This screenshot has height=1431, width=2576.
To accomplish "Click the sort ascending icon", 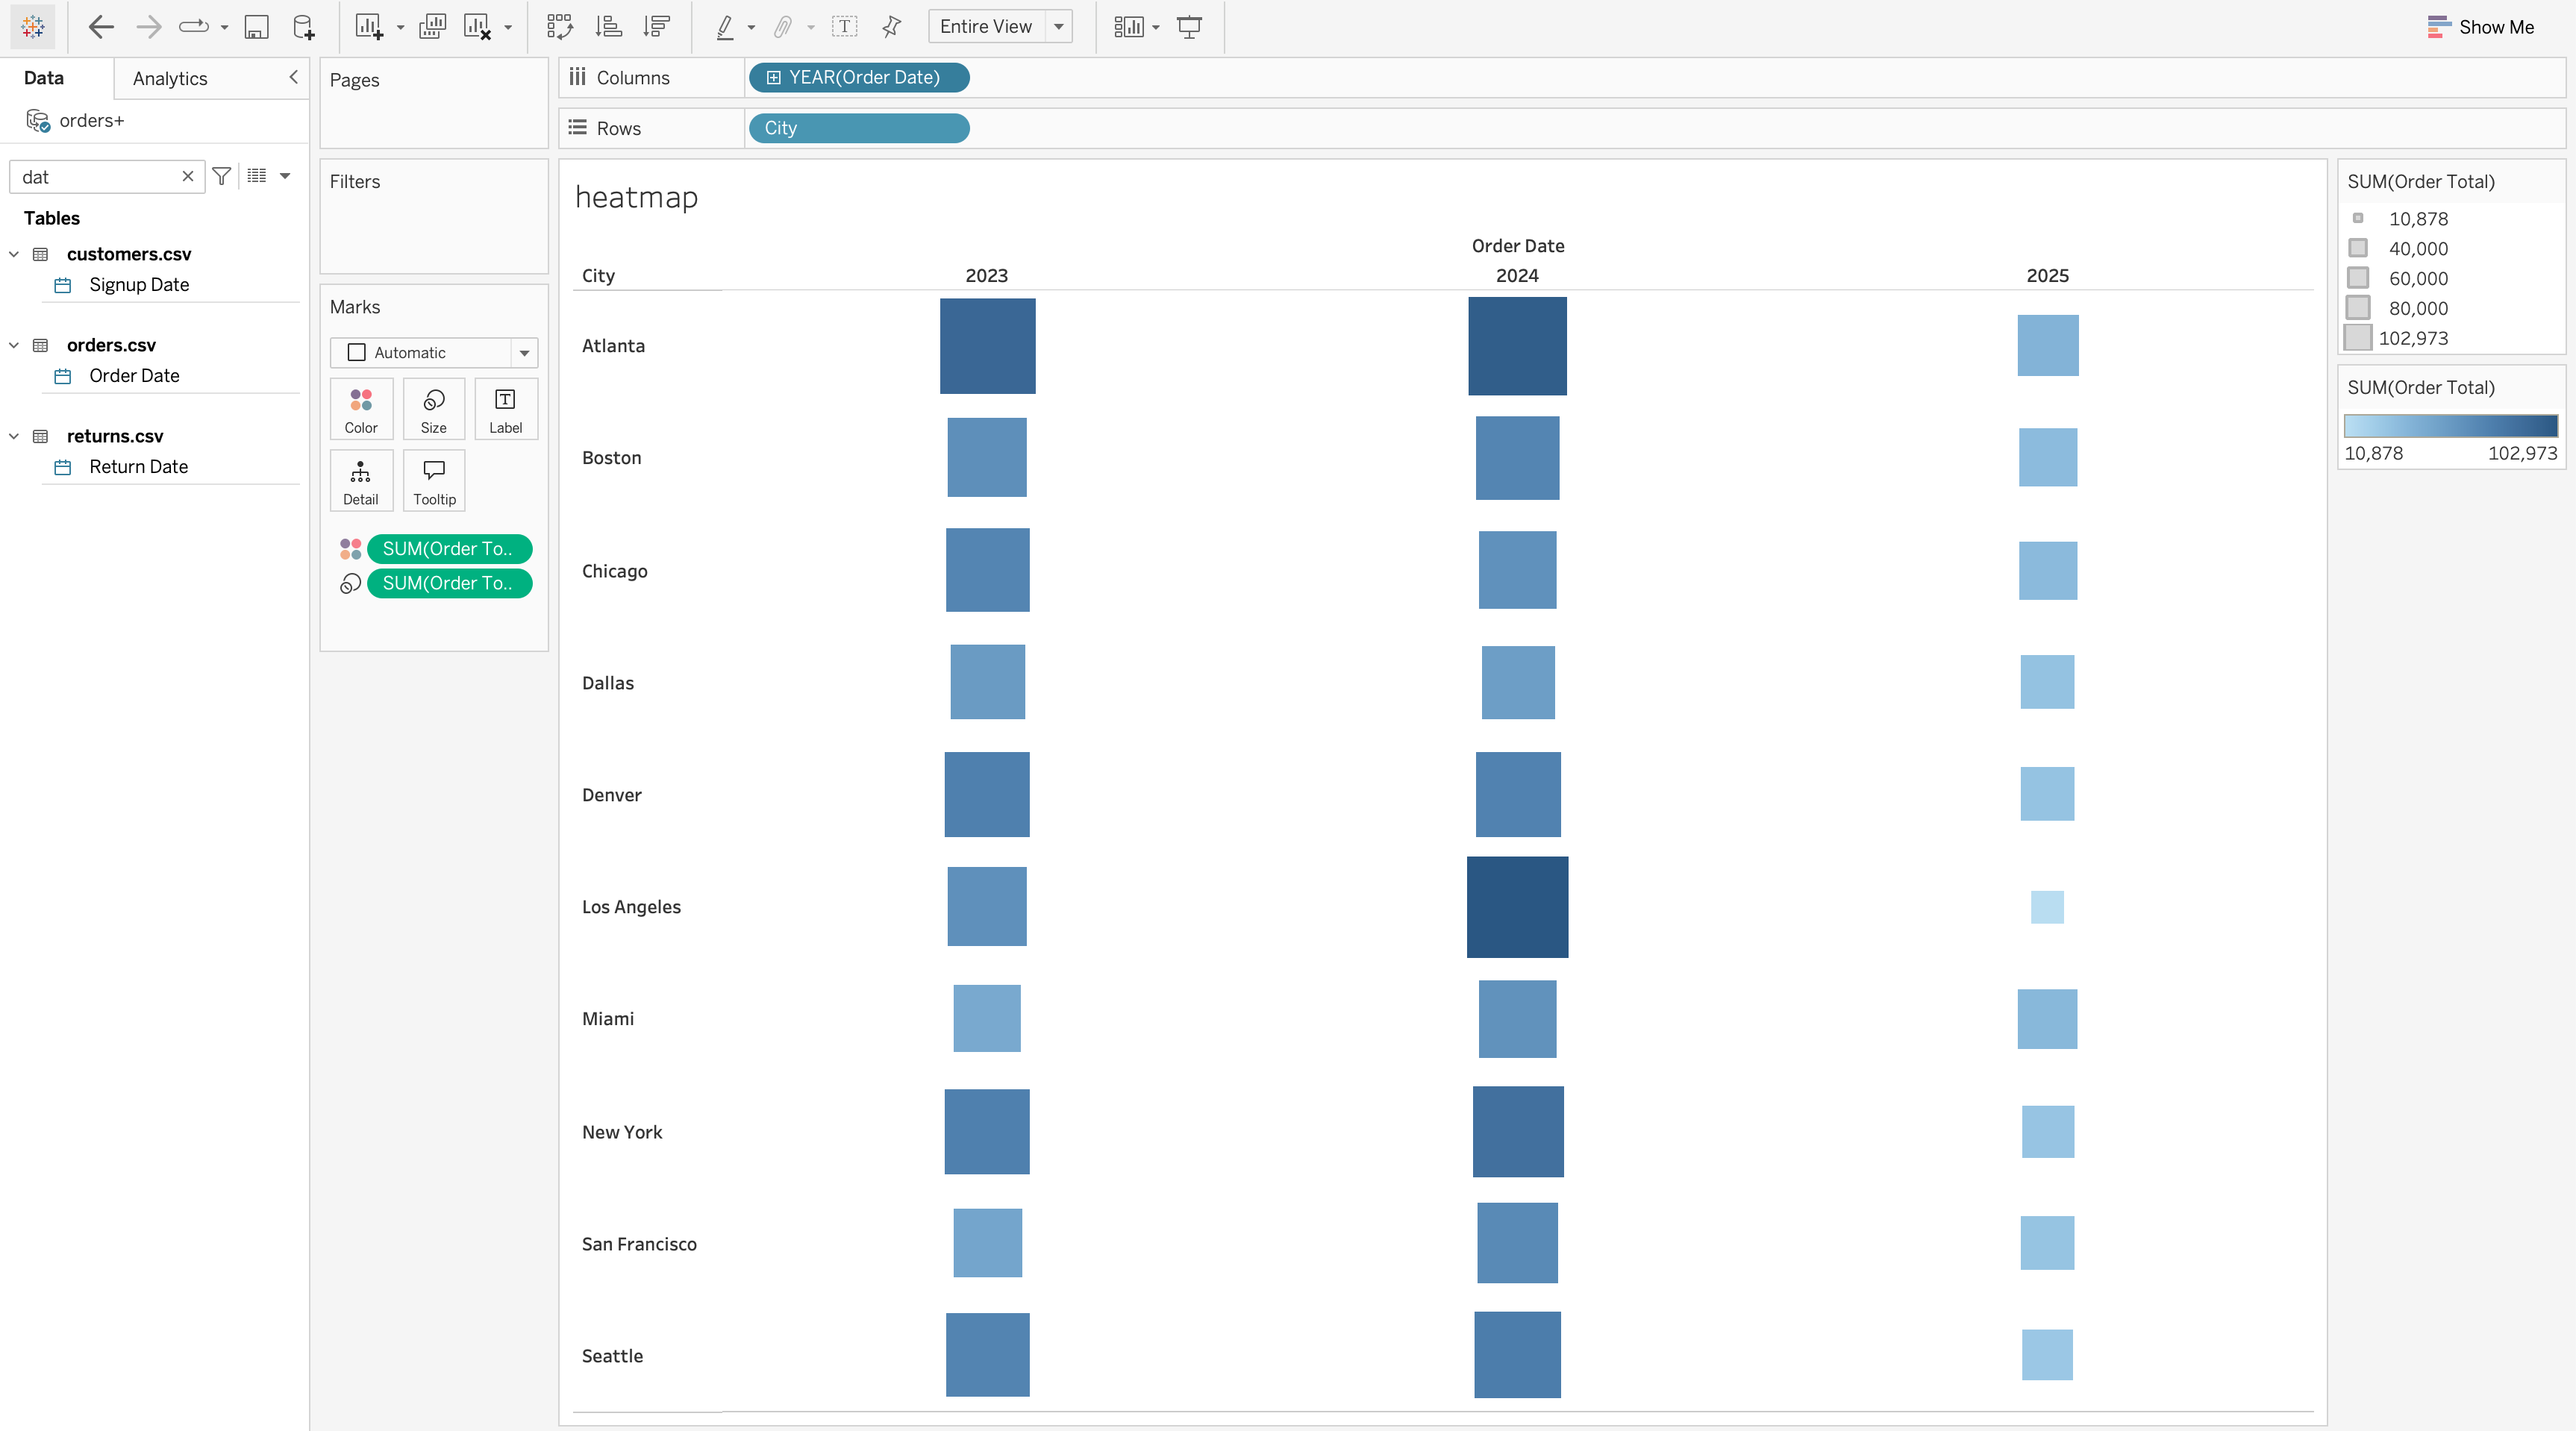I will tap(608, 27).
